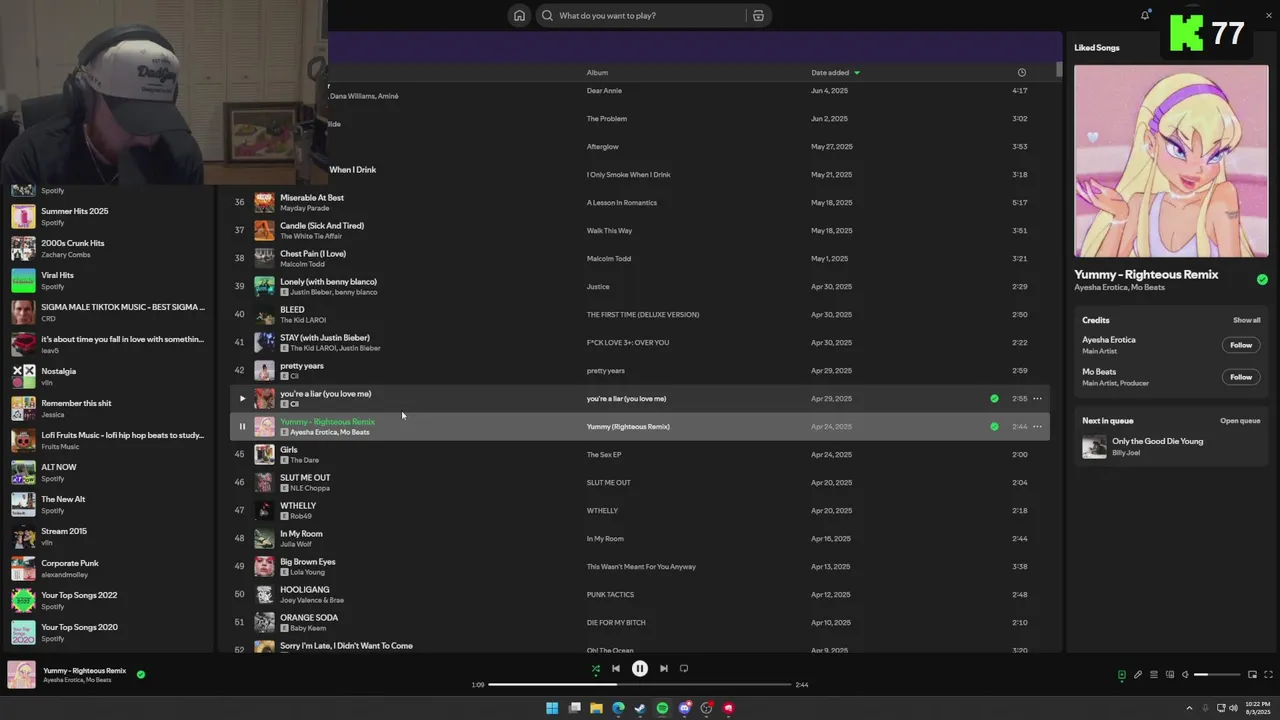Open Your Top Songs 2022 playlist

(108, 600)
